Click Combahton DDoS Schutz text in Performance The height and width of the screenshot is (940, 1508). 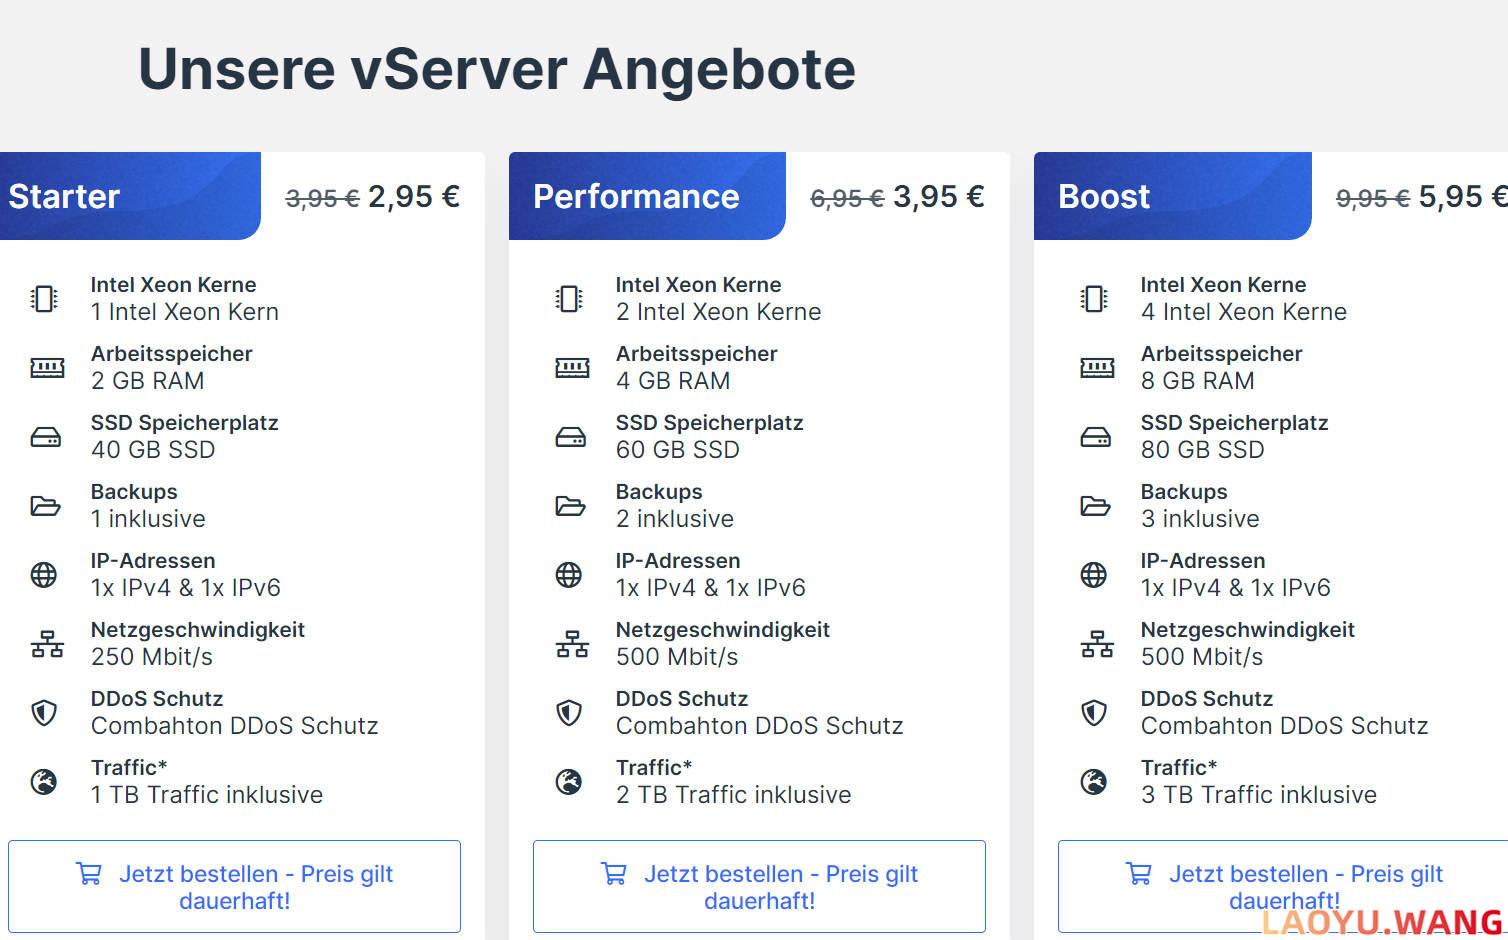pos(759,726)
